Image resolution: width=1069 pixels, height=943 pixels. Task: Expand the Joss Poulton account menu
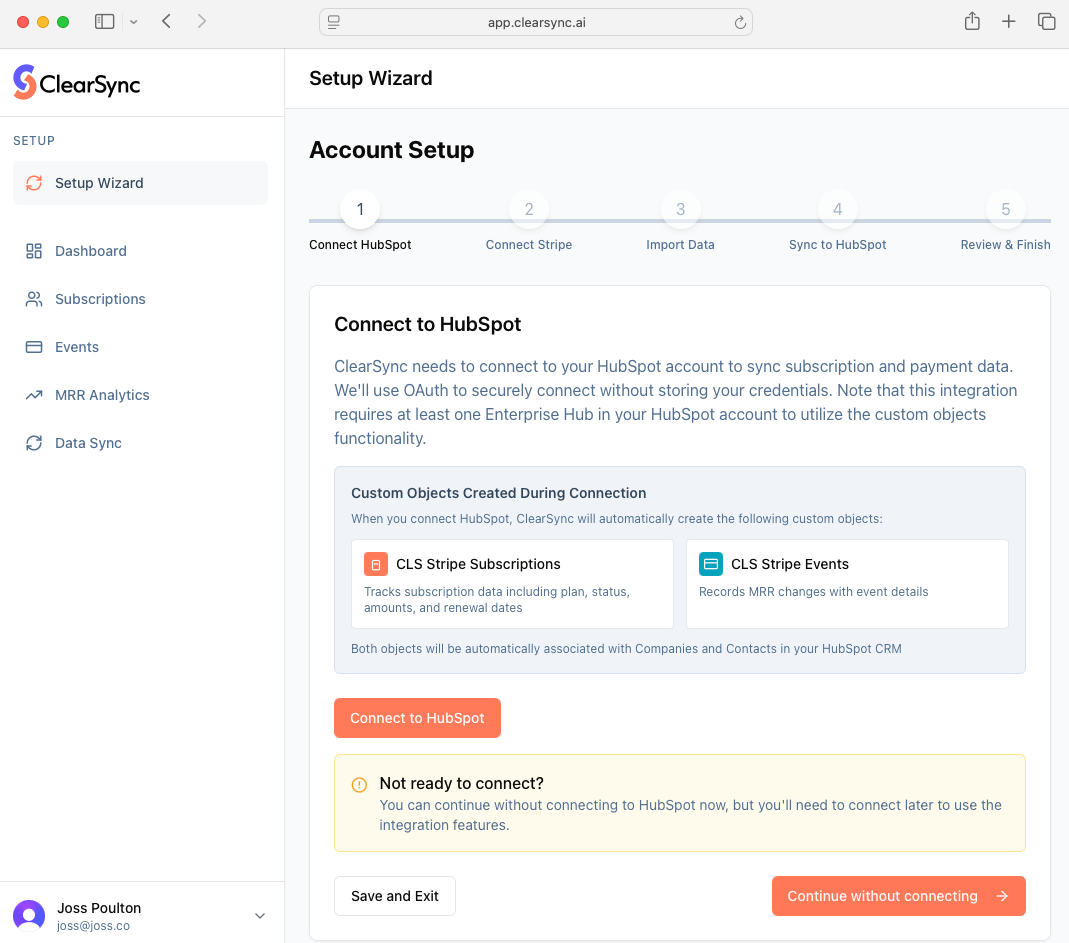coord(260,916)
